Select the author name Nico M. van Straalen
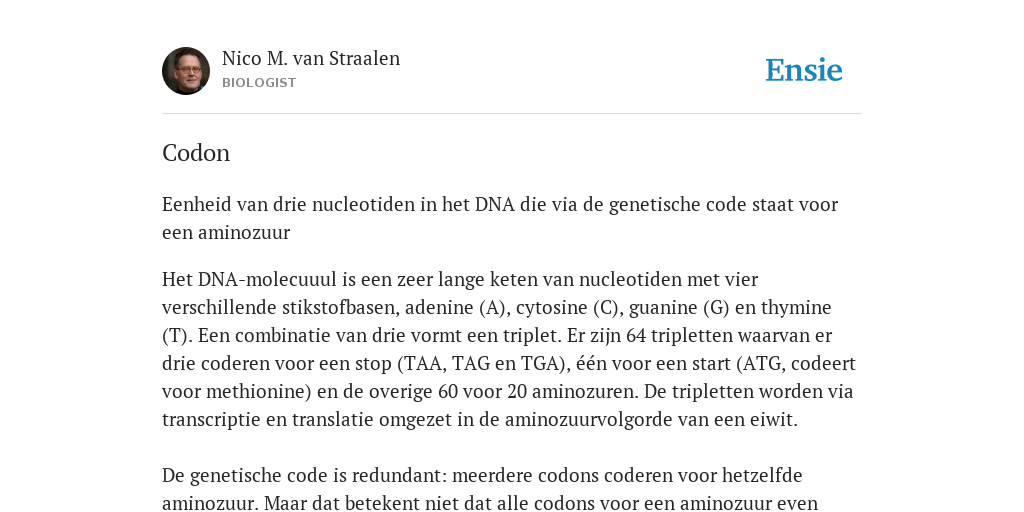 tap(311, 58)
